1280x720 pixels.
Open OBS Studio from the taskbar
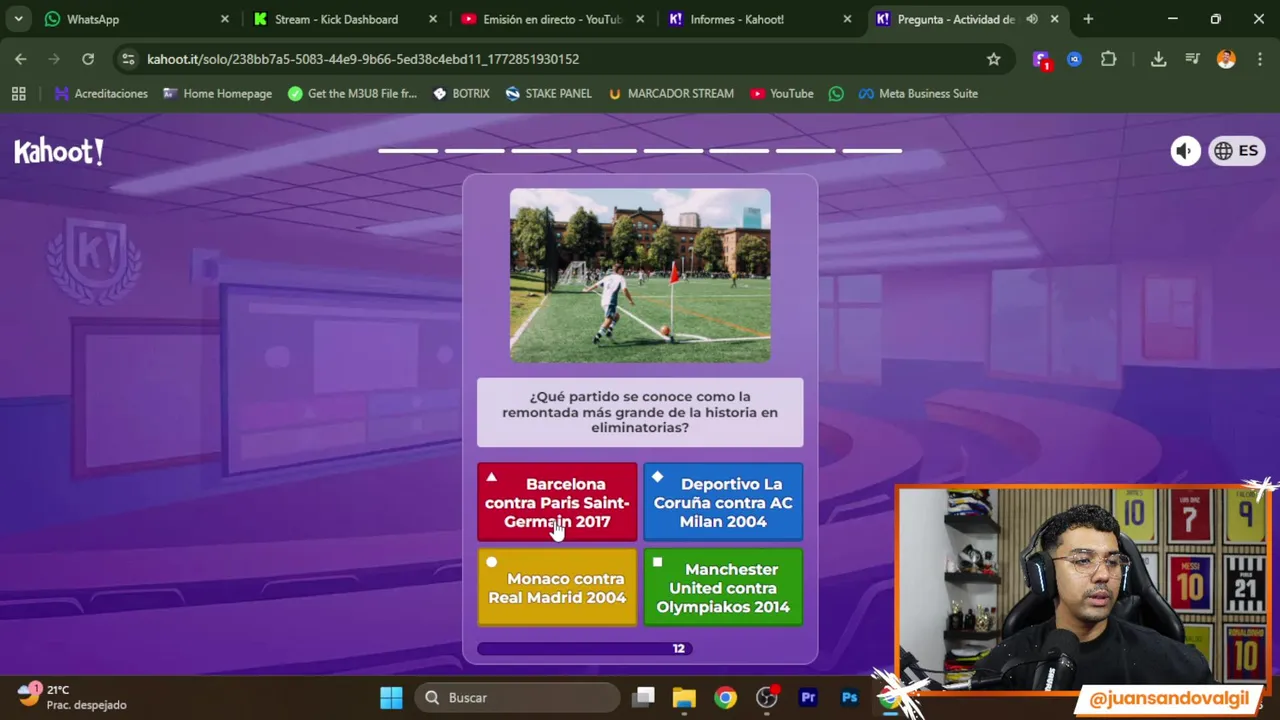767,697
